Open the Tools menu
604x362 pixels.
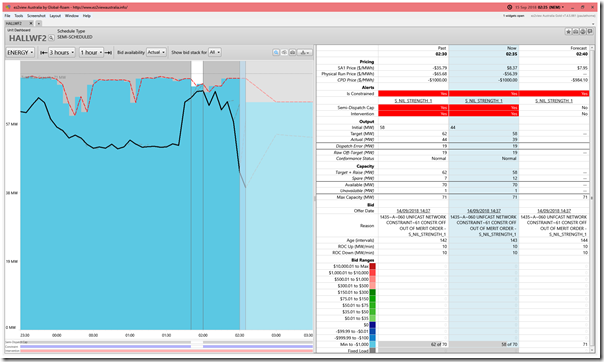click(x=19, y=16)
